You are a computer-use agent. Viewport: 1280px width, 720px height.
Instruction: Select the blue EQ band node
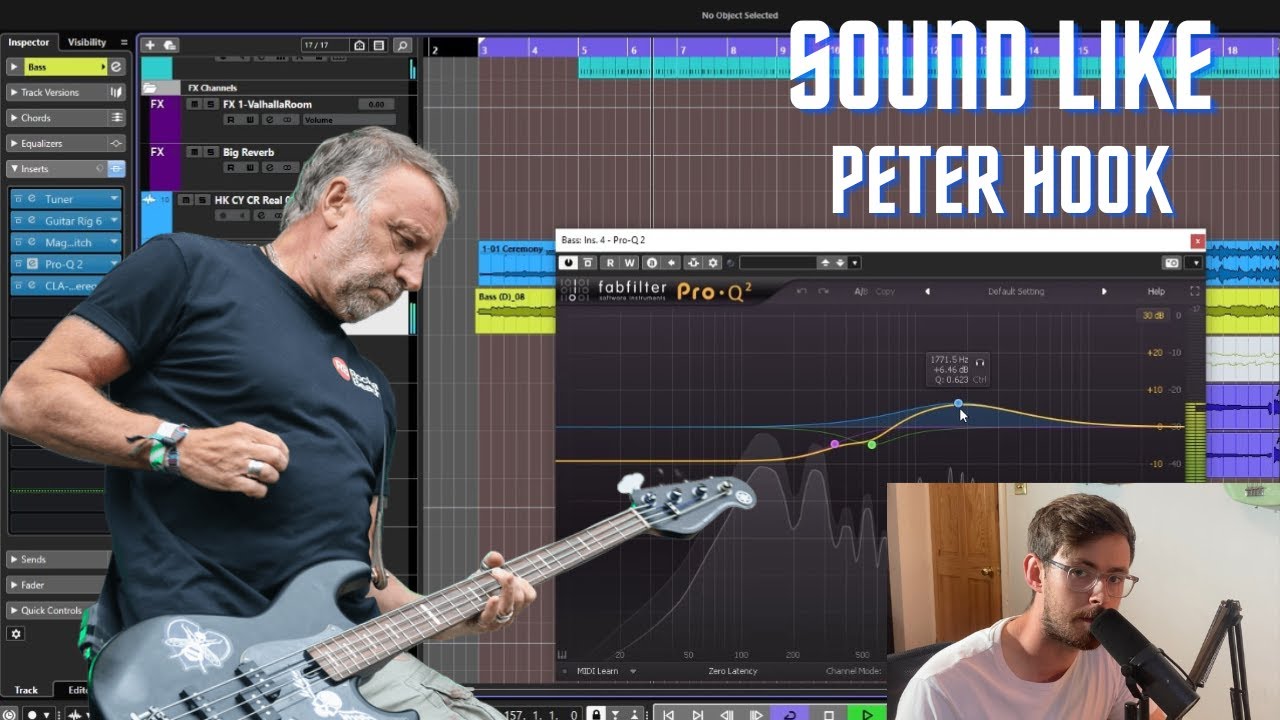958,404
